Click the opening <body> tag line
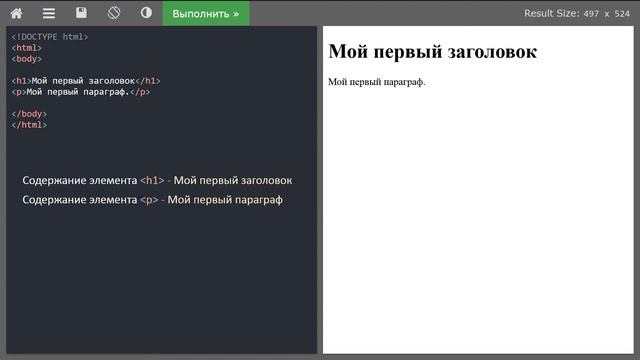Screen dimensions: 640x360 click(27, 59)
